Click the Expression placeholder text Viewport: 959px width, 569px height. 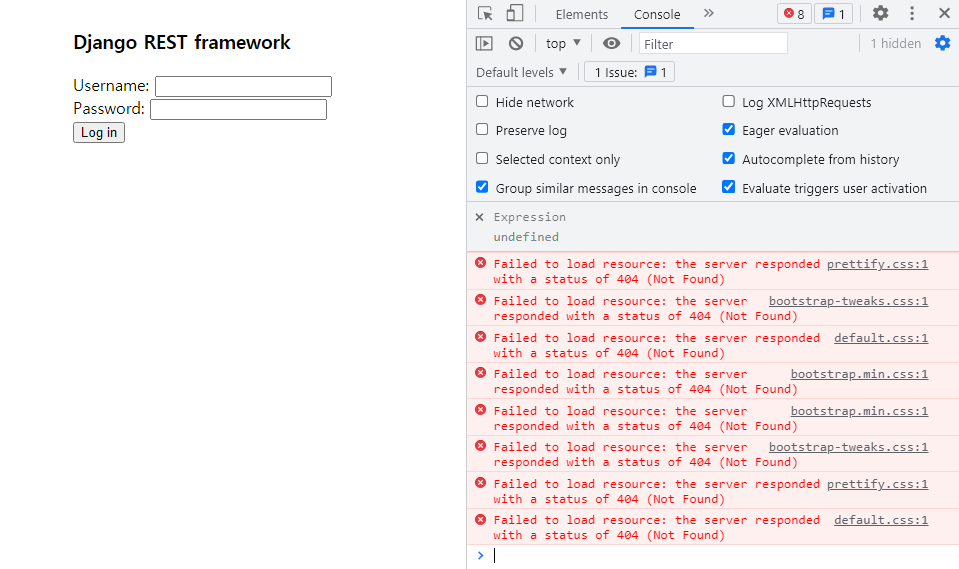530,217
